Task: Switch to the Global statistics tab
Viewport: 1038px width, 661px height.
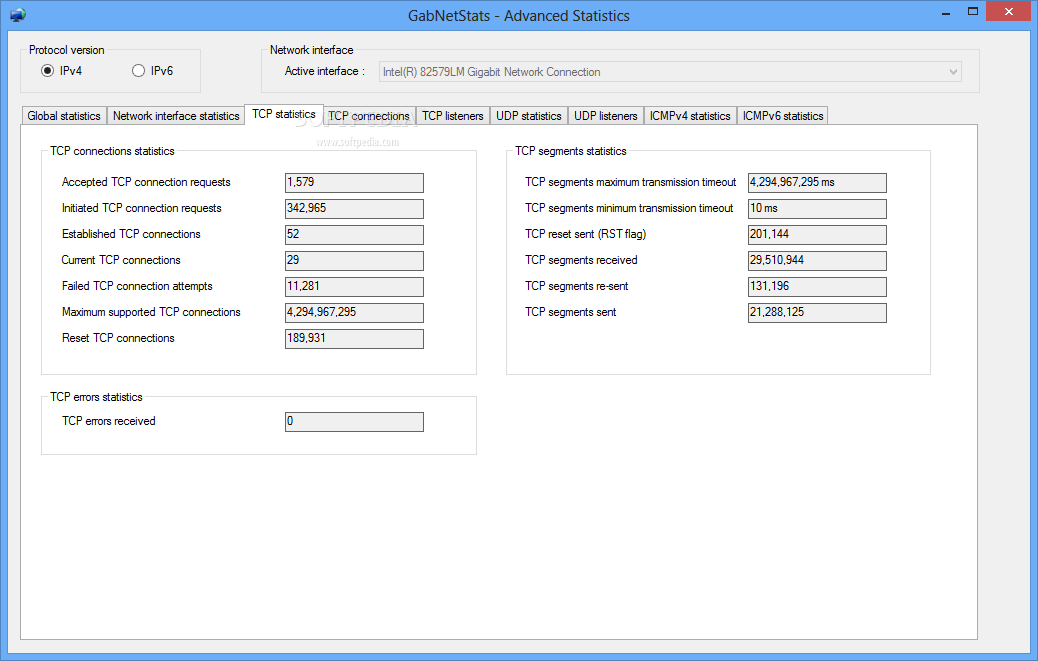Action: [x=64, y=116]
